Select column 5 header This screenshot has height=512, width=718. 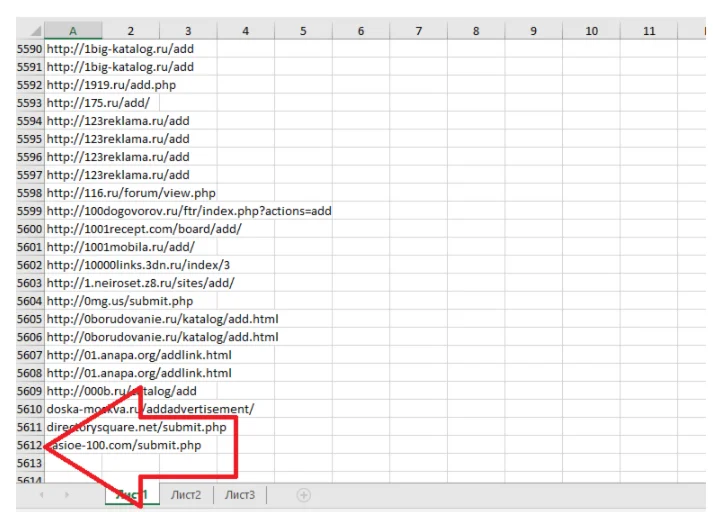click(x=303, y=31)
